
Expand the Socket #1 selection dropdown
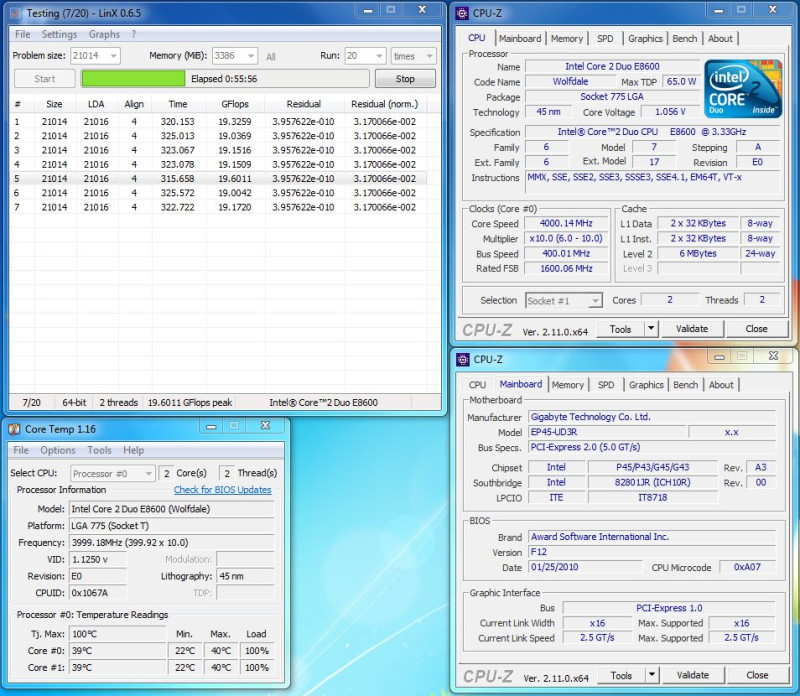[x=595, y=301]
